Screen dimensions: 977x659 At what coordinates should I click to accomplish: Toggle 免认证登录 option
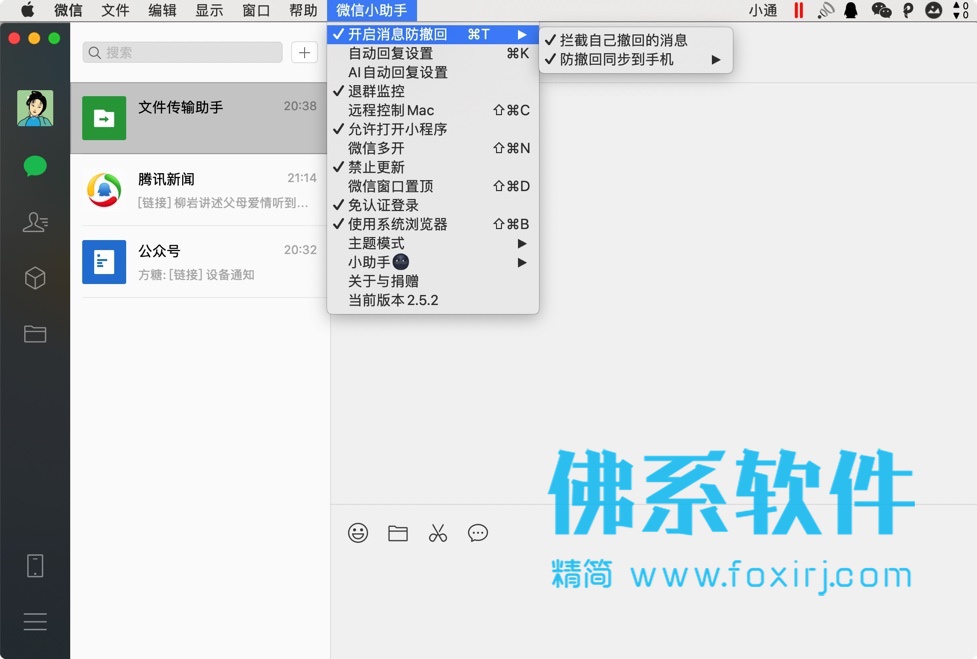click(432, 205)
